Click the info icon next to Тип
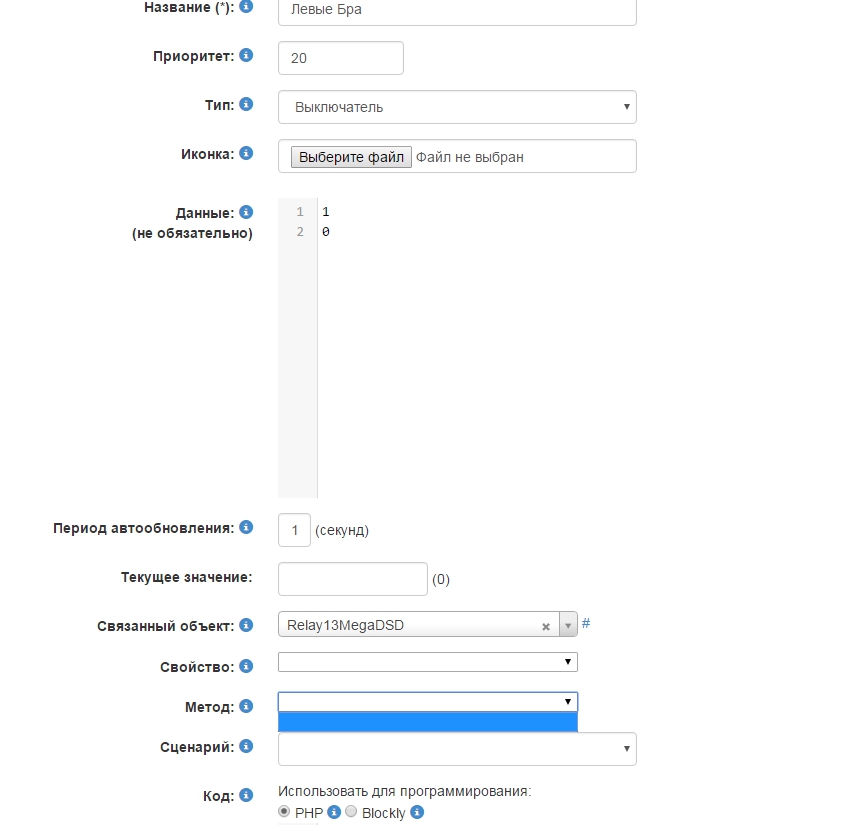Screen dimensions: 860x825 click(x=246, y=104)
